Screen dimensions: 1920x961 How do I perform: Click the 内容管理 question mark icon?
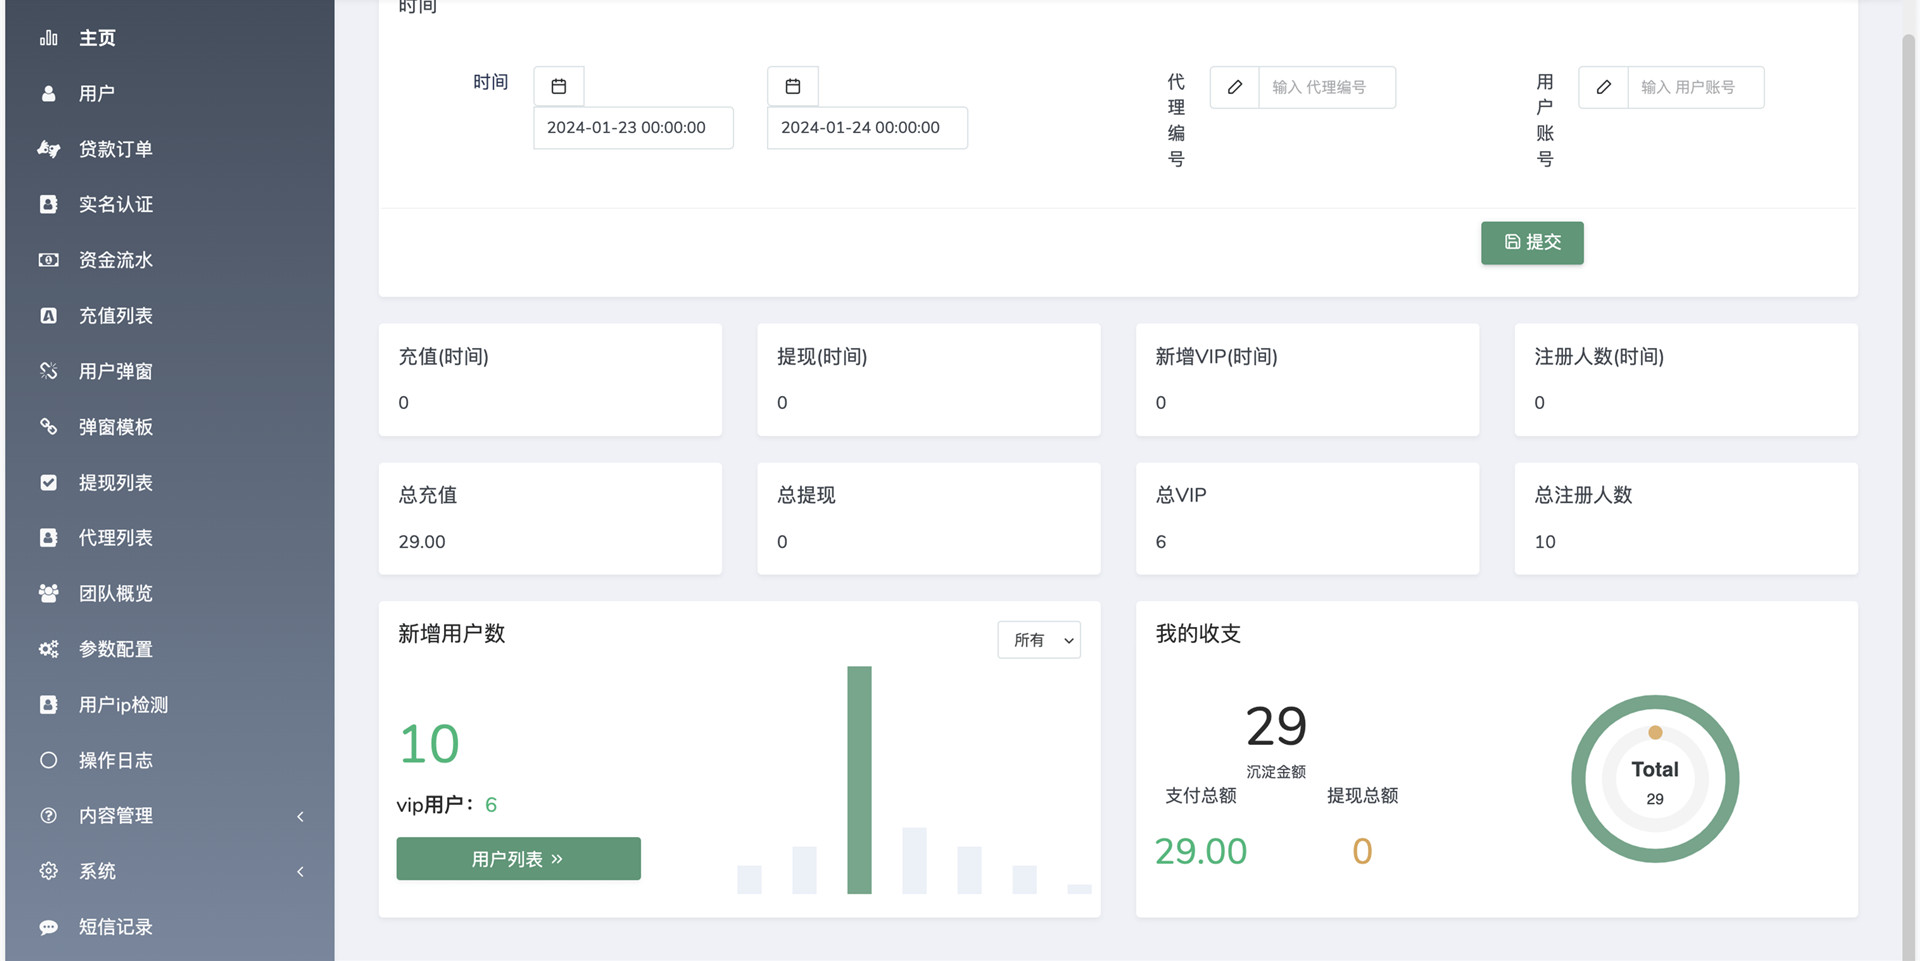coord(48,816)
